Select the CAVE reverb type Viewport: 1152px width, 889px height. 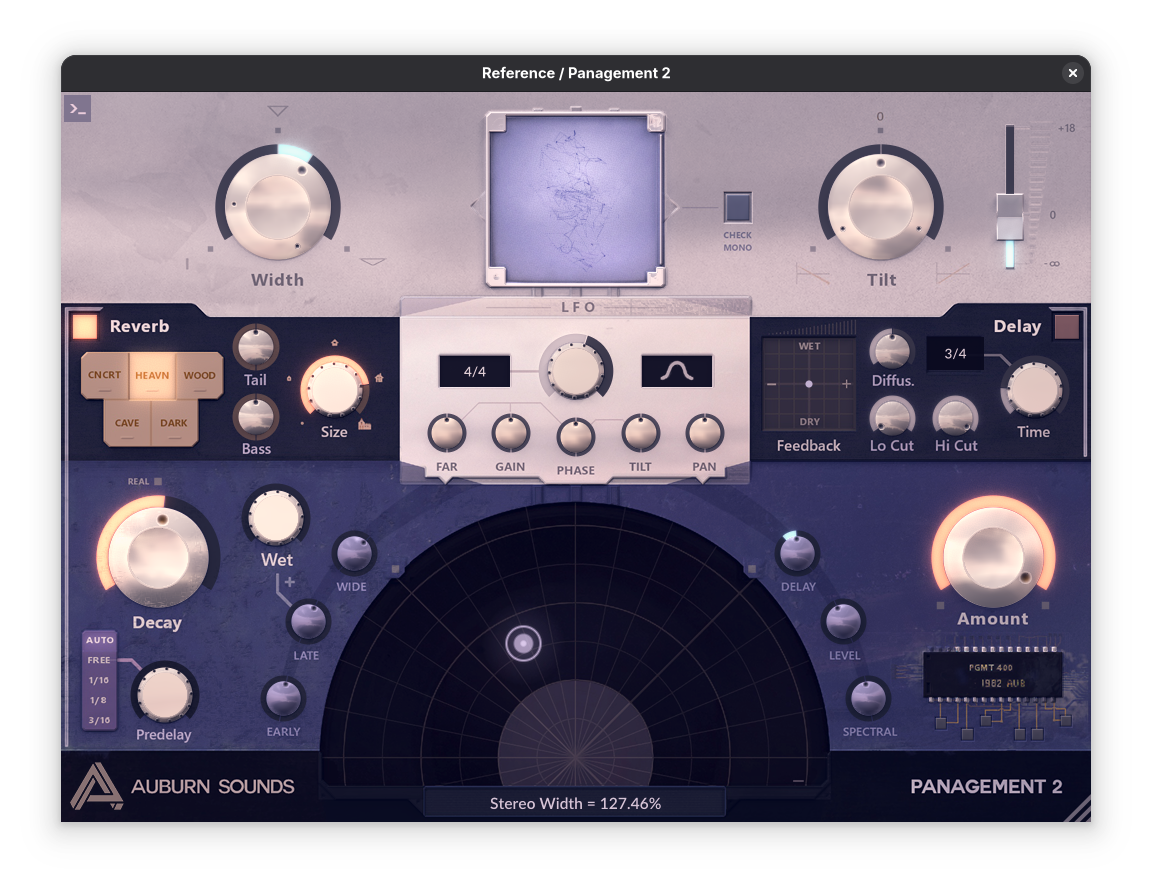click(x=127, y=424)
